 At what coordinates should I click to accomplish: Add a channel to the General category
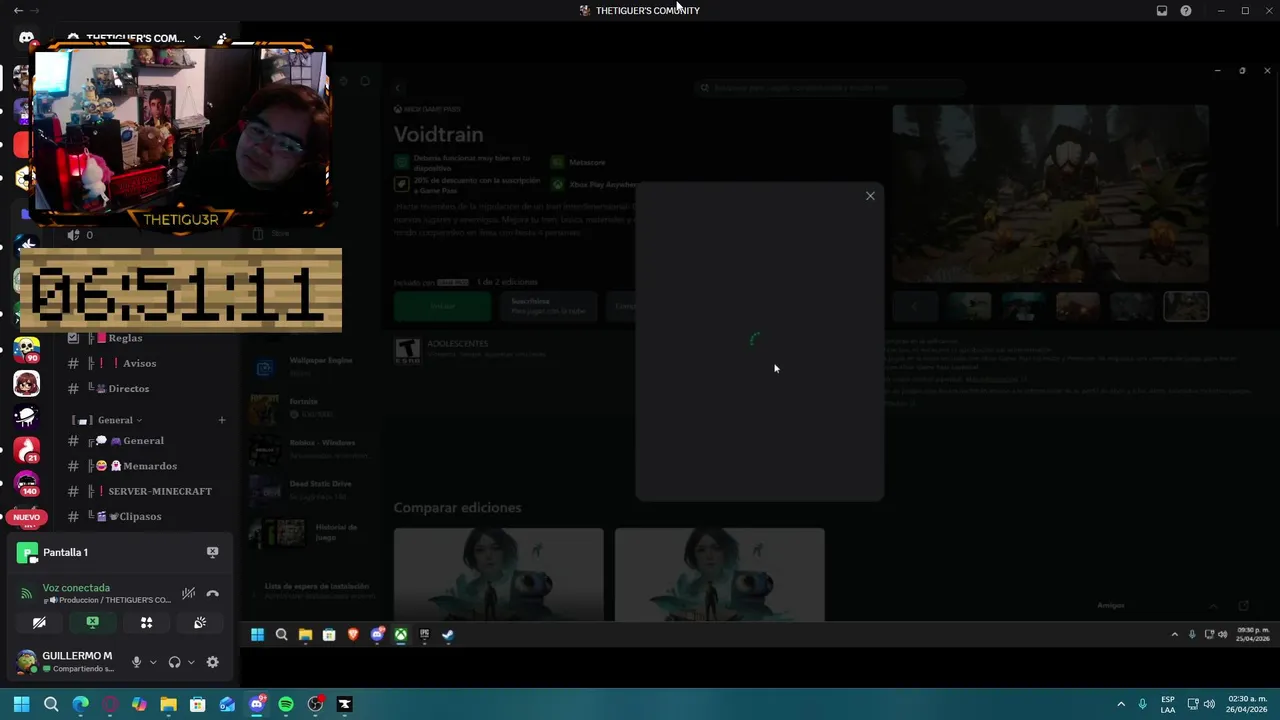pos(222,420)
